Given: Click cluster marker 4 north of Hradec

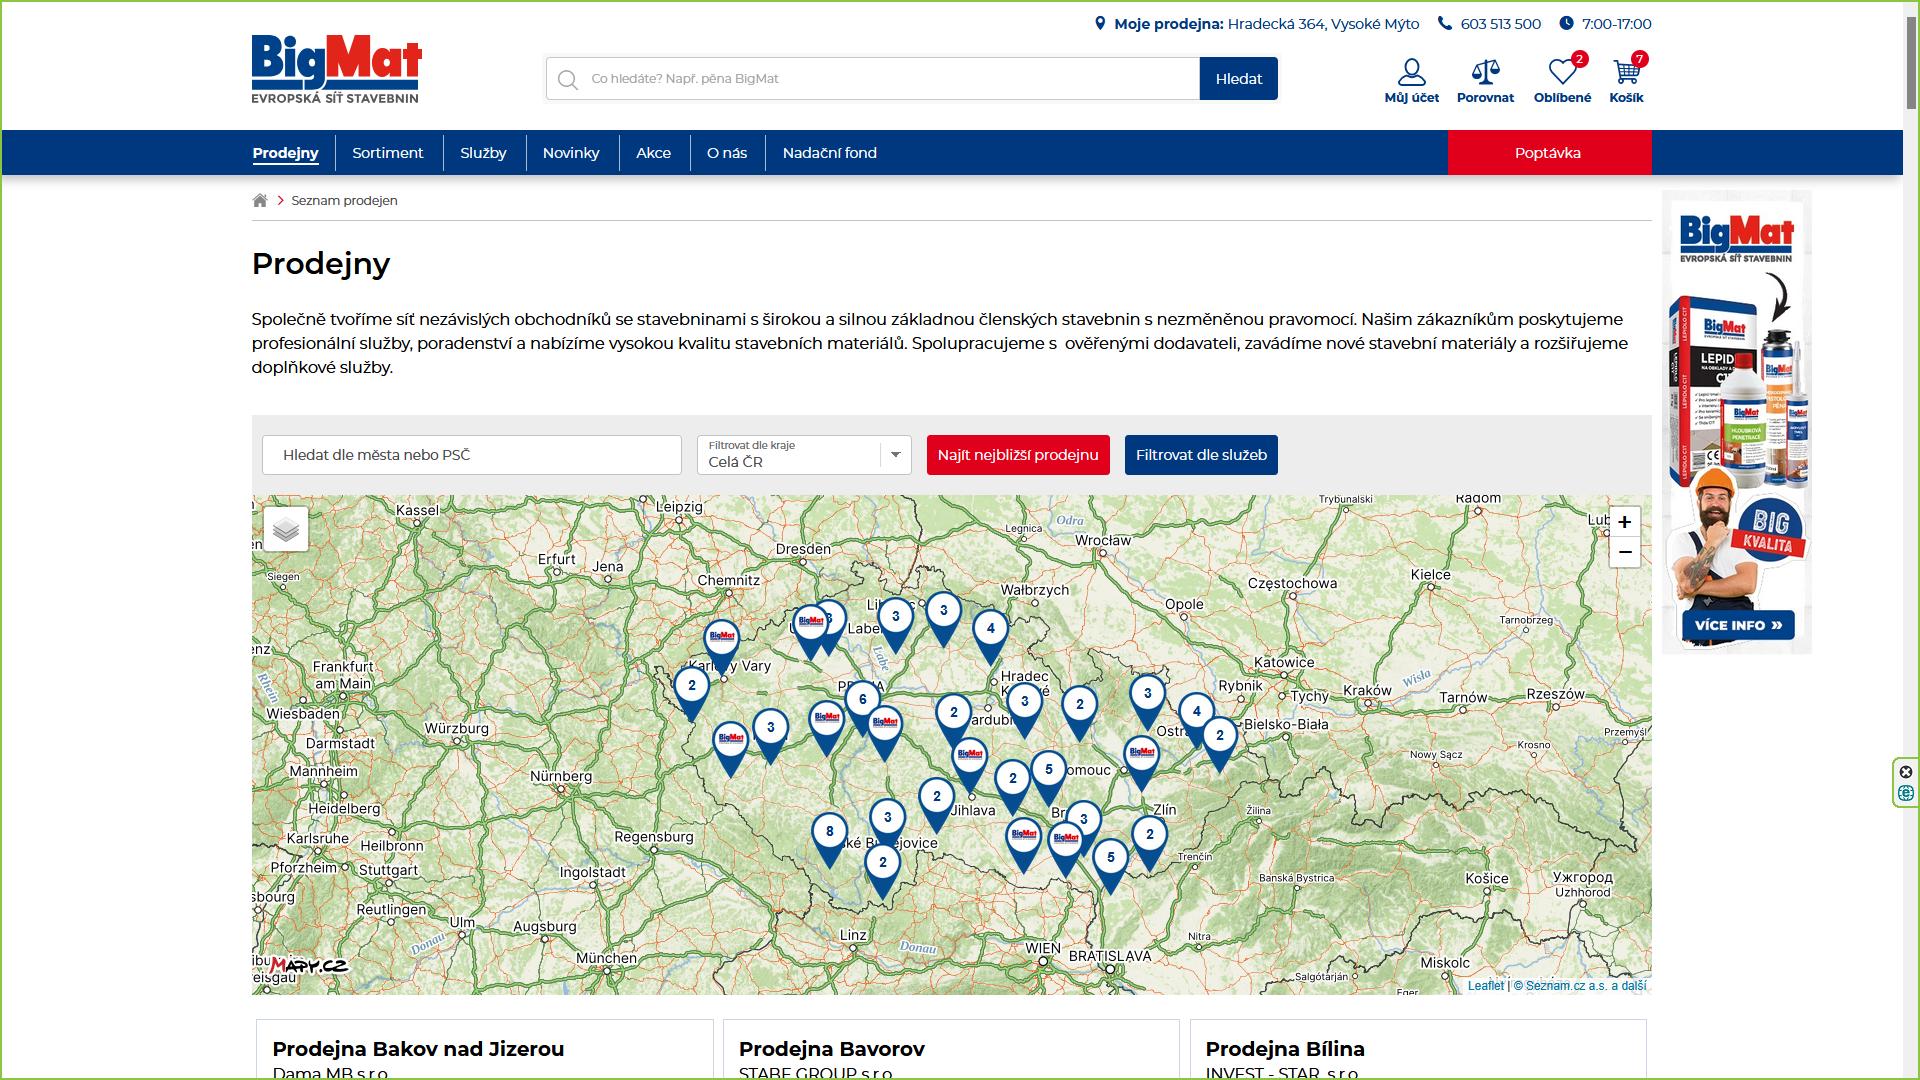Looking at the screenshot, I should coord(990,637).
